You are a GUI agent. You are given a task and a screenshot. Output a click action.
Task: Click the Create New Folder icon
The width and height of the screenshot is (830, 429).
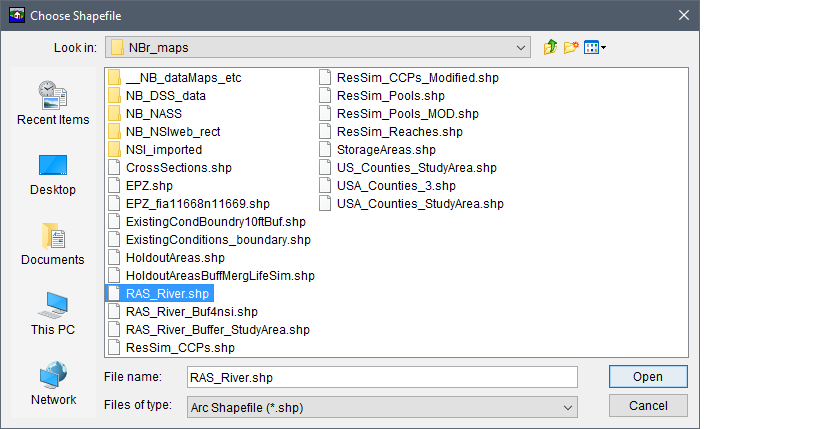(x=571, y=47)
